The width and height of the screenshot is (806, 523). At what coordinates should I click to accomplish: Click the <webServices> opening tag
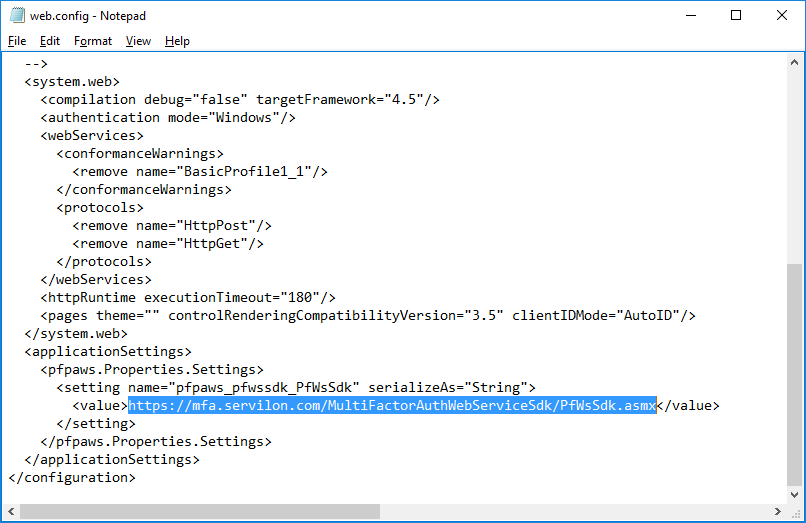(x=92, y=135)
